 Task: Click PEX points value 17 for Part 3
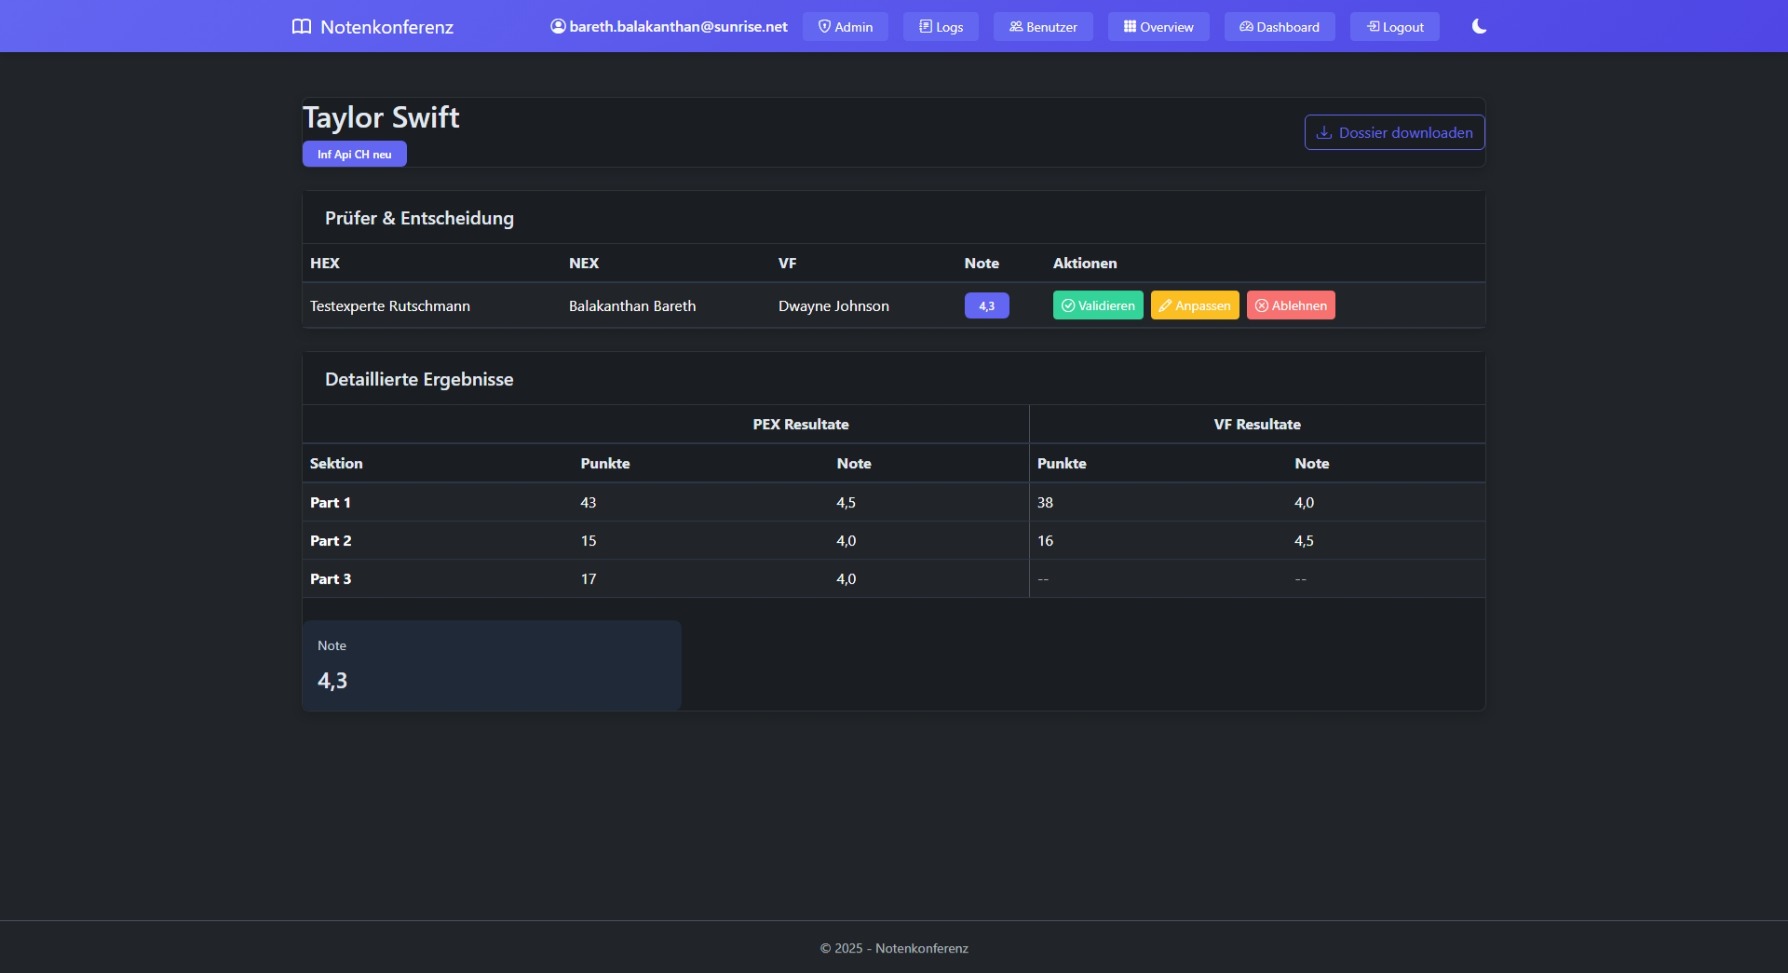pos(588,578)
